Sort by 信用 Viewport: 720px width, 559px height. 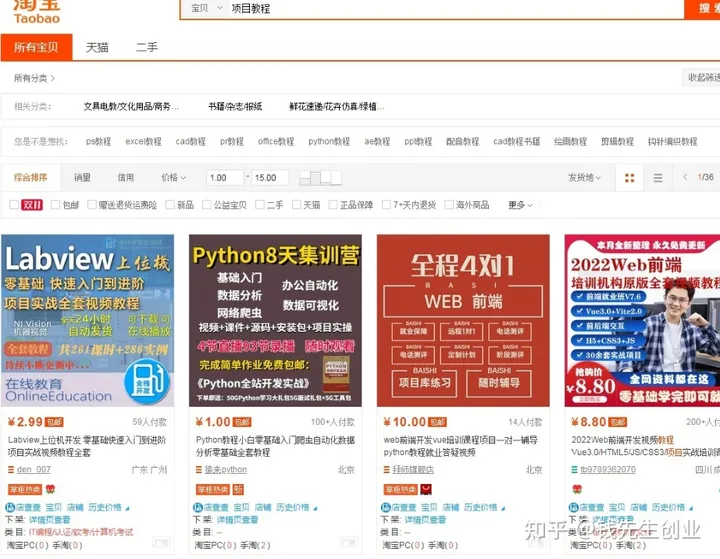125,177
